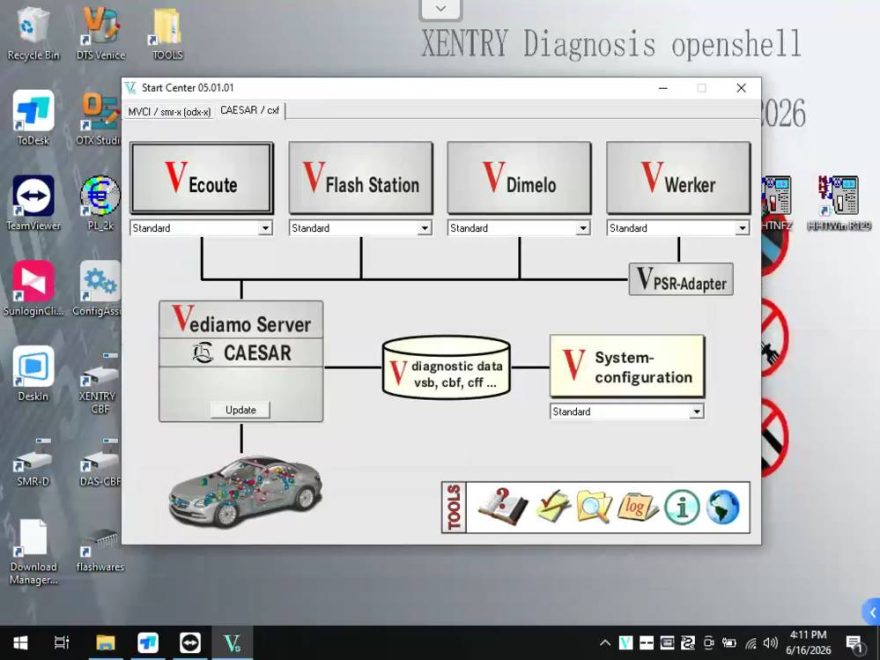Show hidden system tray icons
This screenshot has height=660, width=880.
(x=605, y=643)
